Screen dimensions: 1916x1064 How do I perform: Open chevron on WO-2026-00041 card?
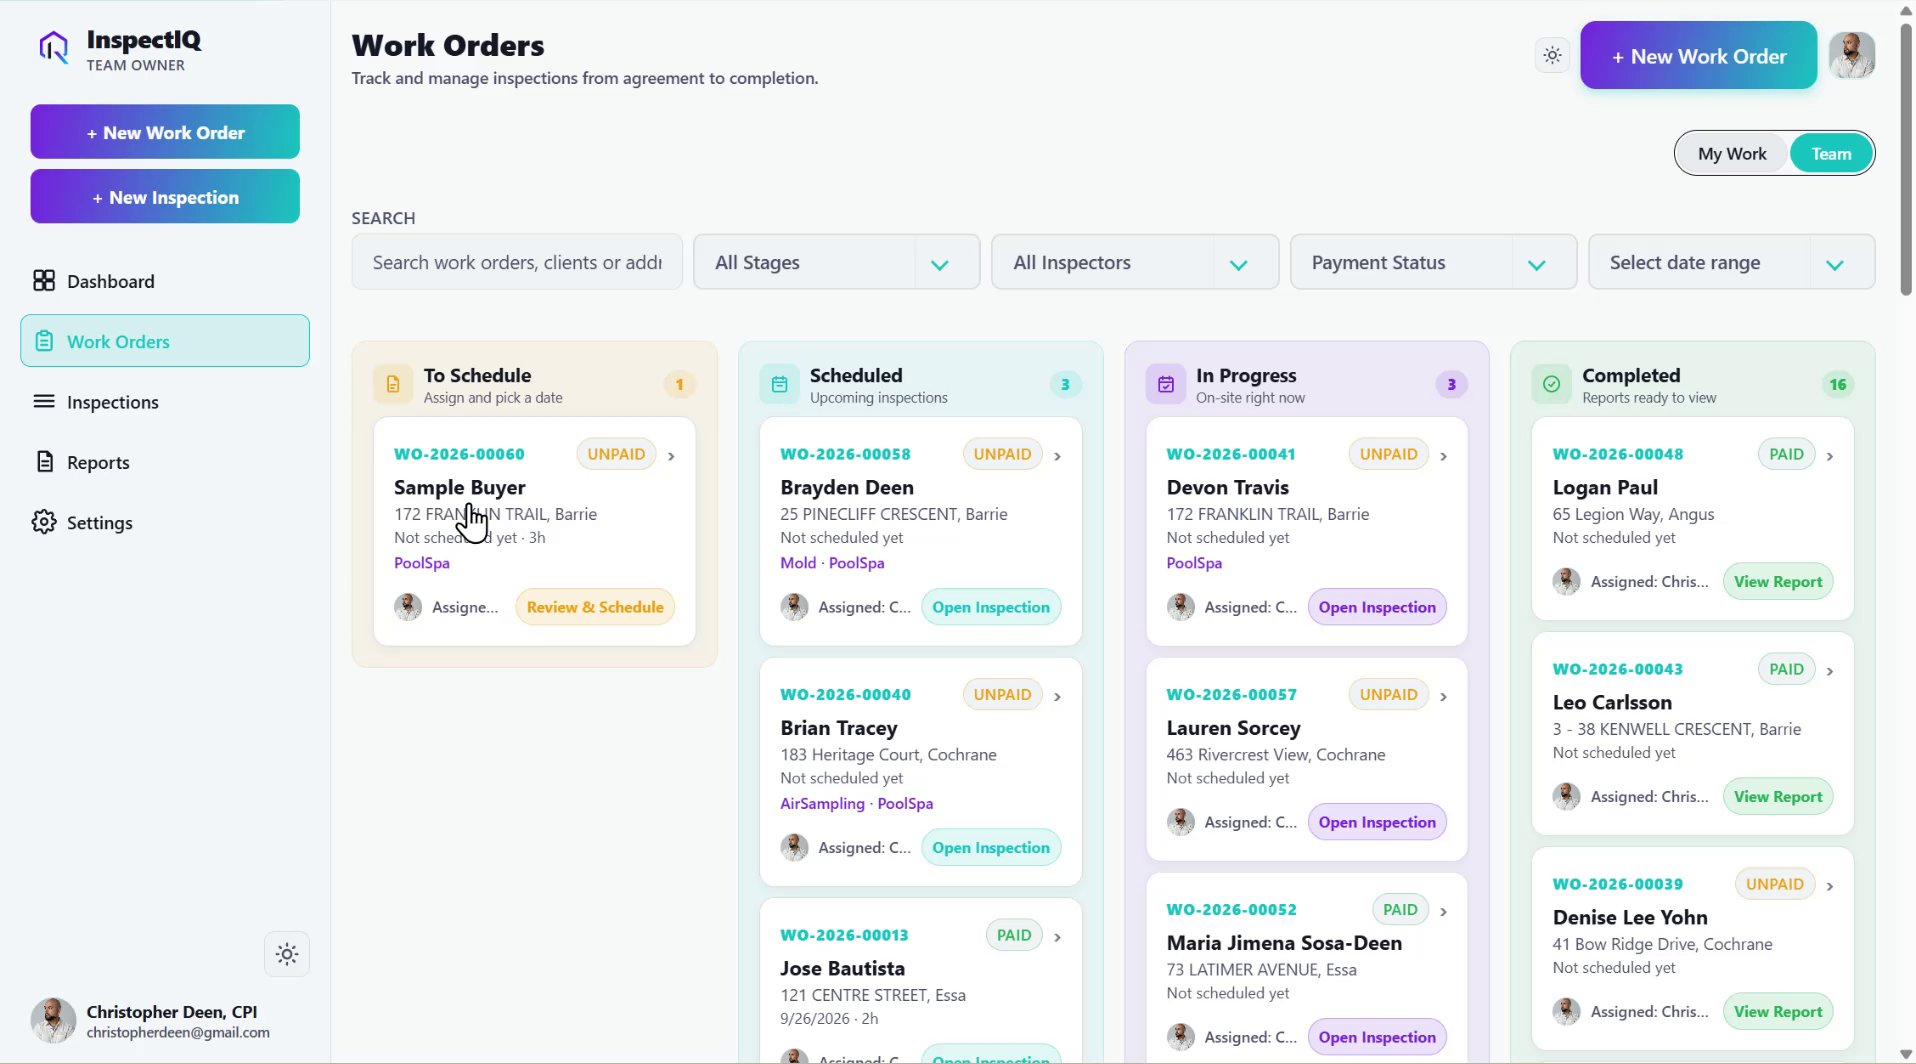point(1443,456)
